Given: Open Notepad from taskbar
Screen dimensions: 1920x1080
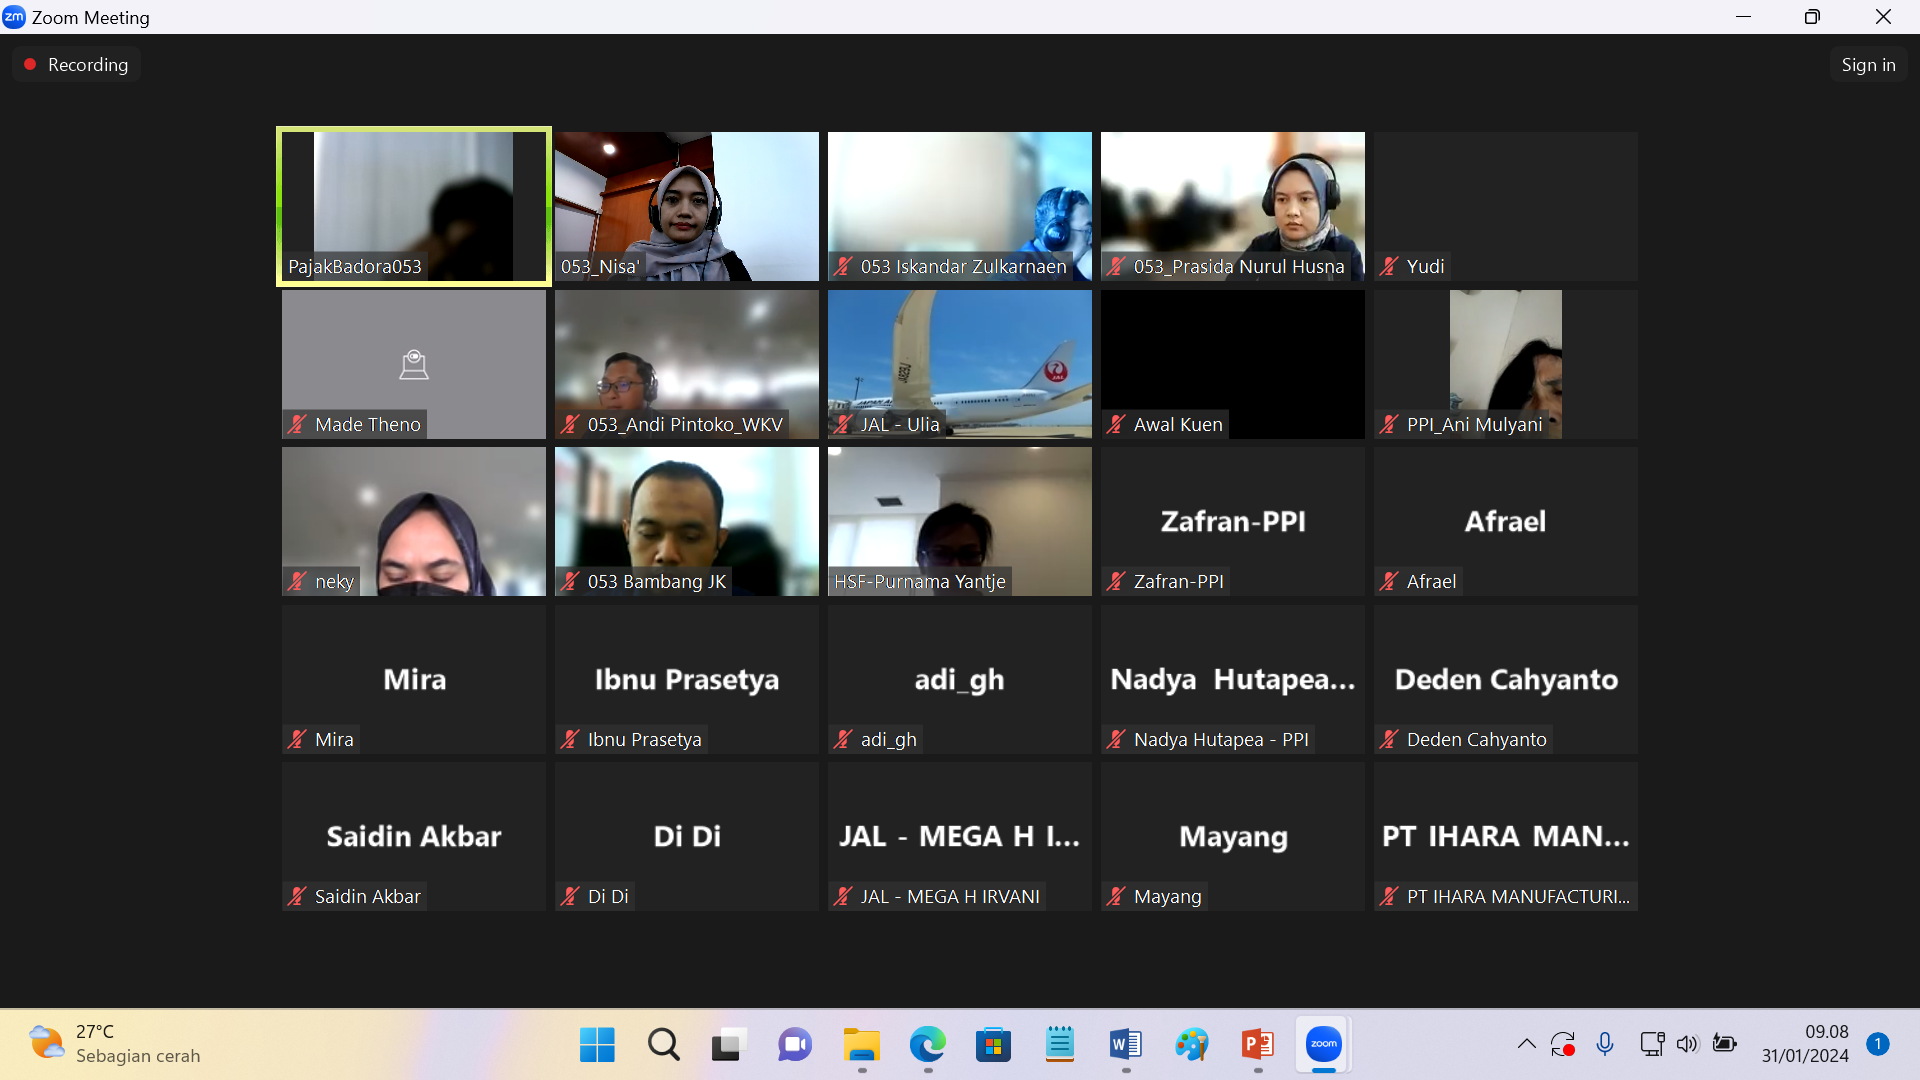Looking at the screenshot, I should (x=1059, y=1045).
